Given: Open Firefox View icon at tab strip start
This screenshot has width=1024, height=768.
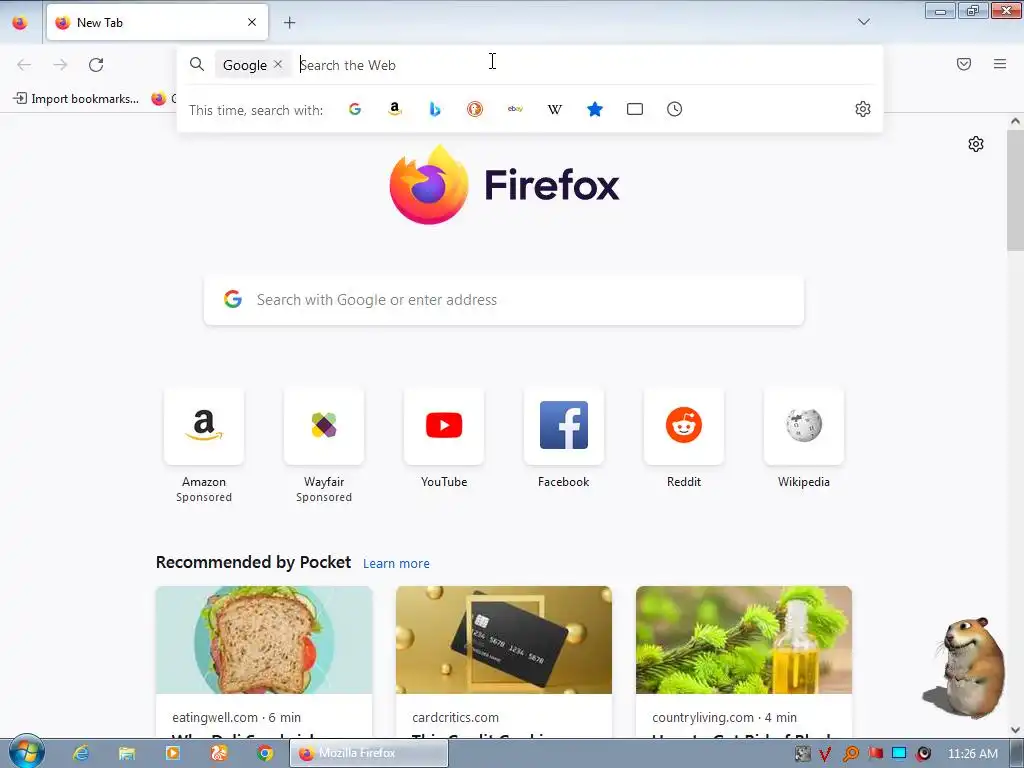Looking at the screenshot, I should click(20, 23).
